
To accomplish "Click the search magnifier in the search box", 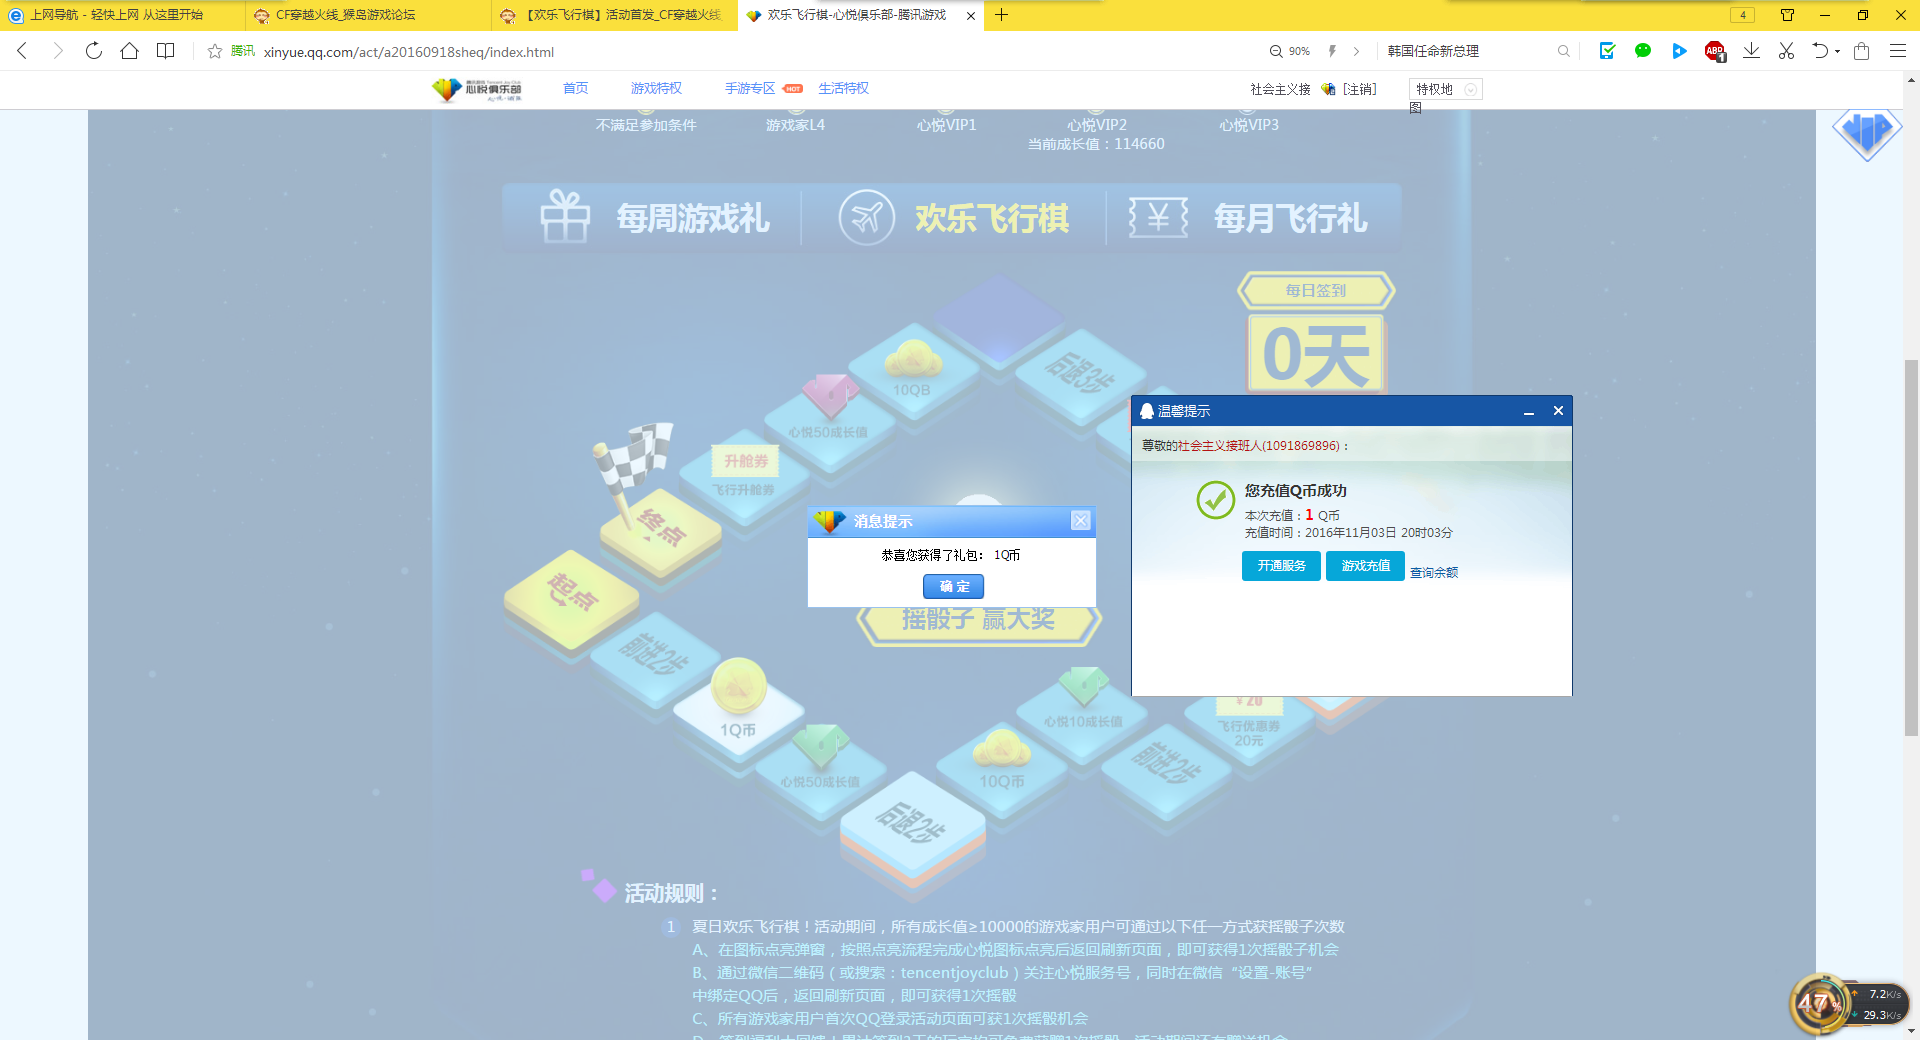I will click(x=1564, y=51).
